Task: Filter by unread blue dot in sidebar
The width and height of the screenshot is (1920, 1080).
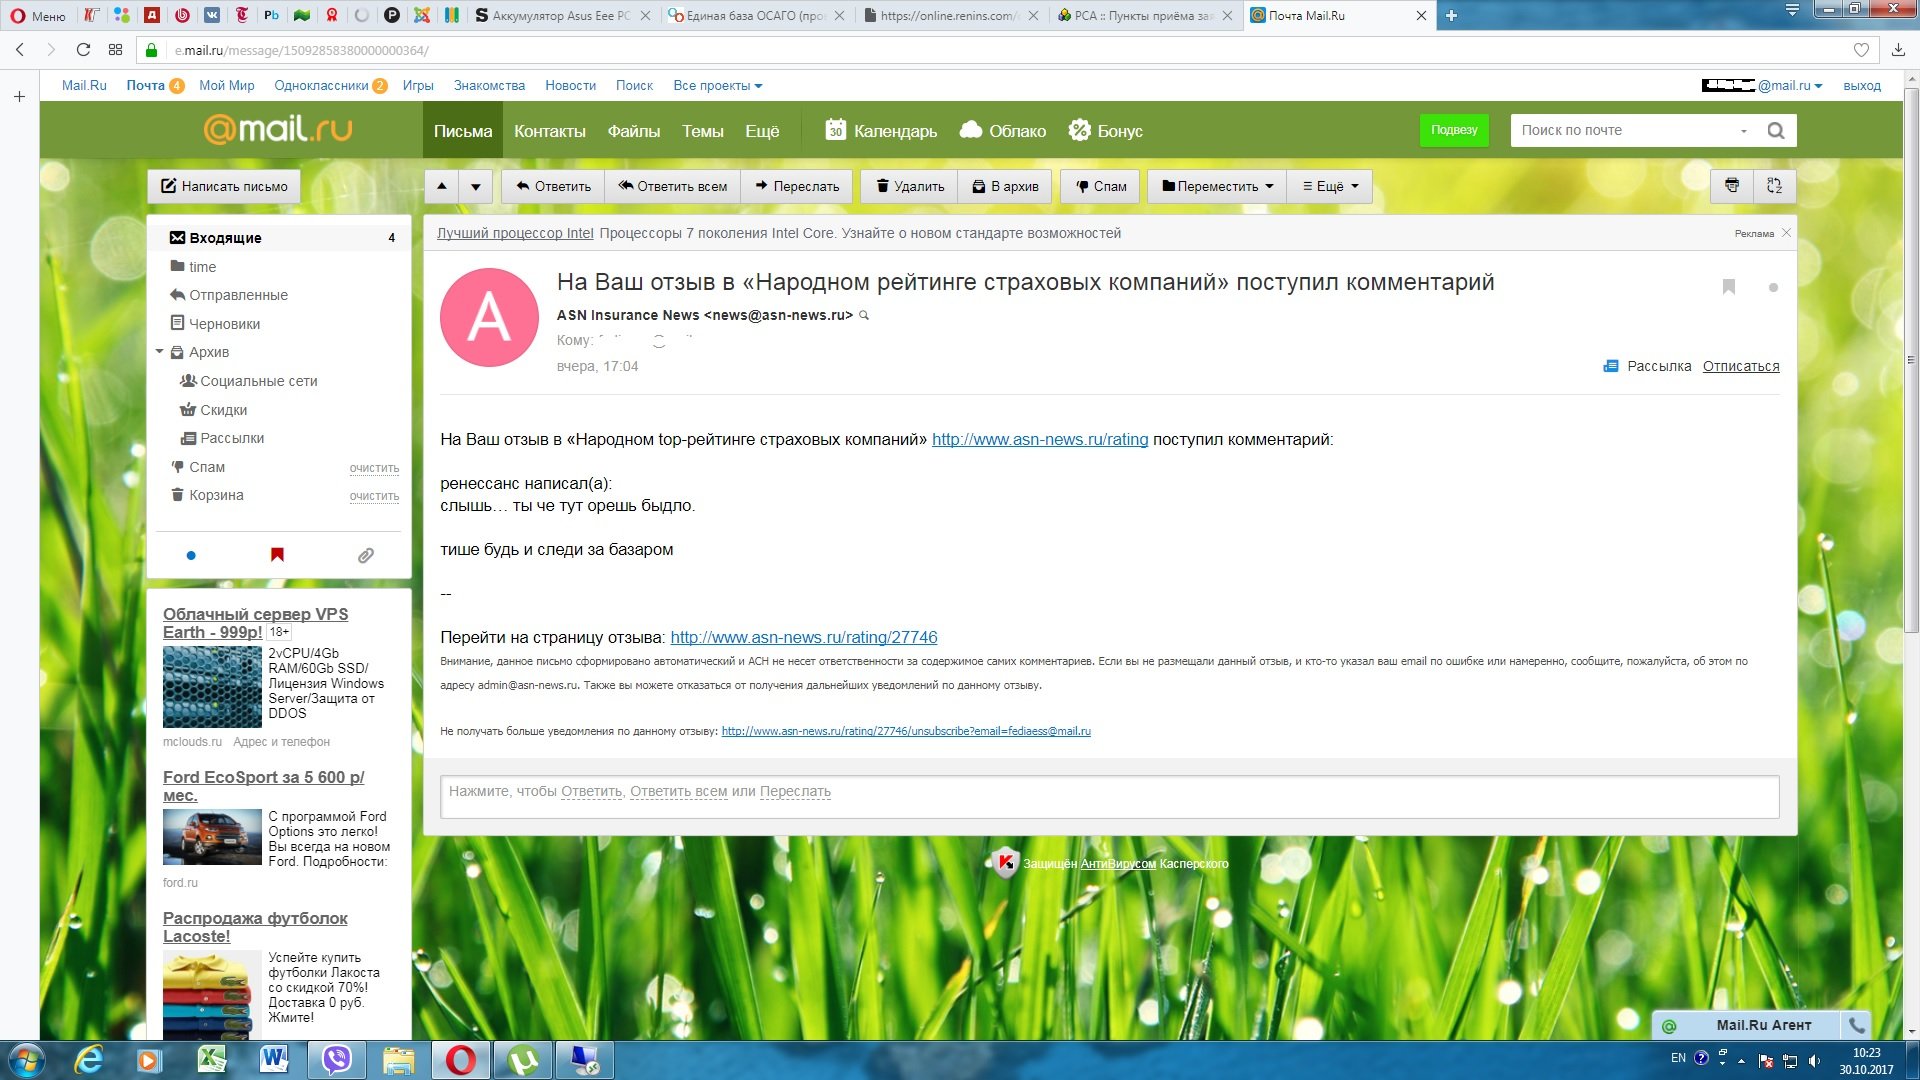Action: (x=191, y=555)
